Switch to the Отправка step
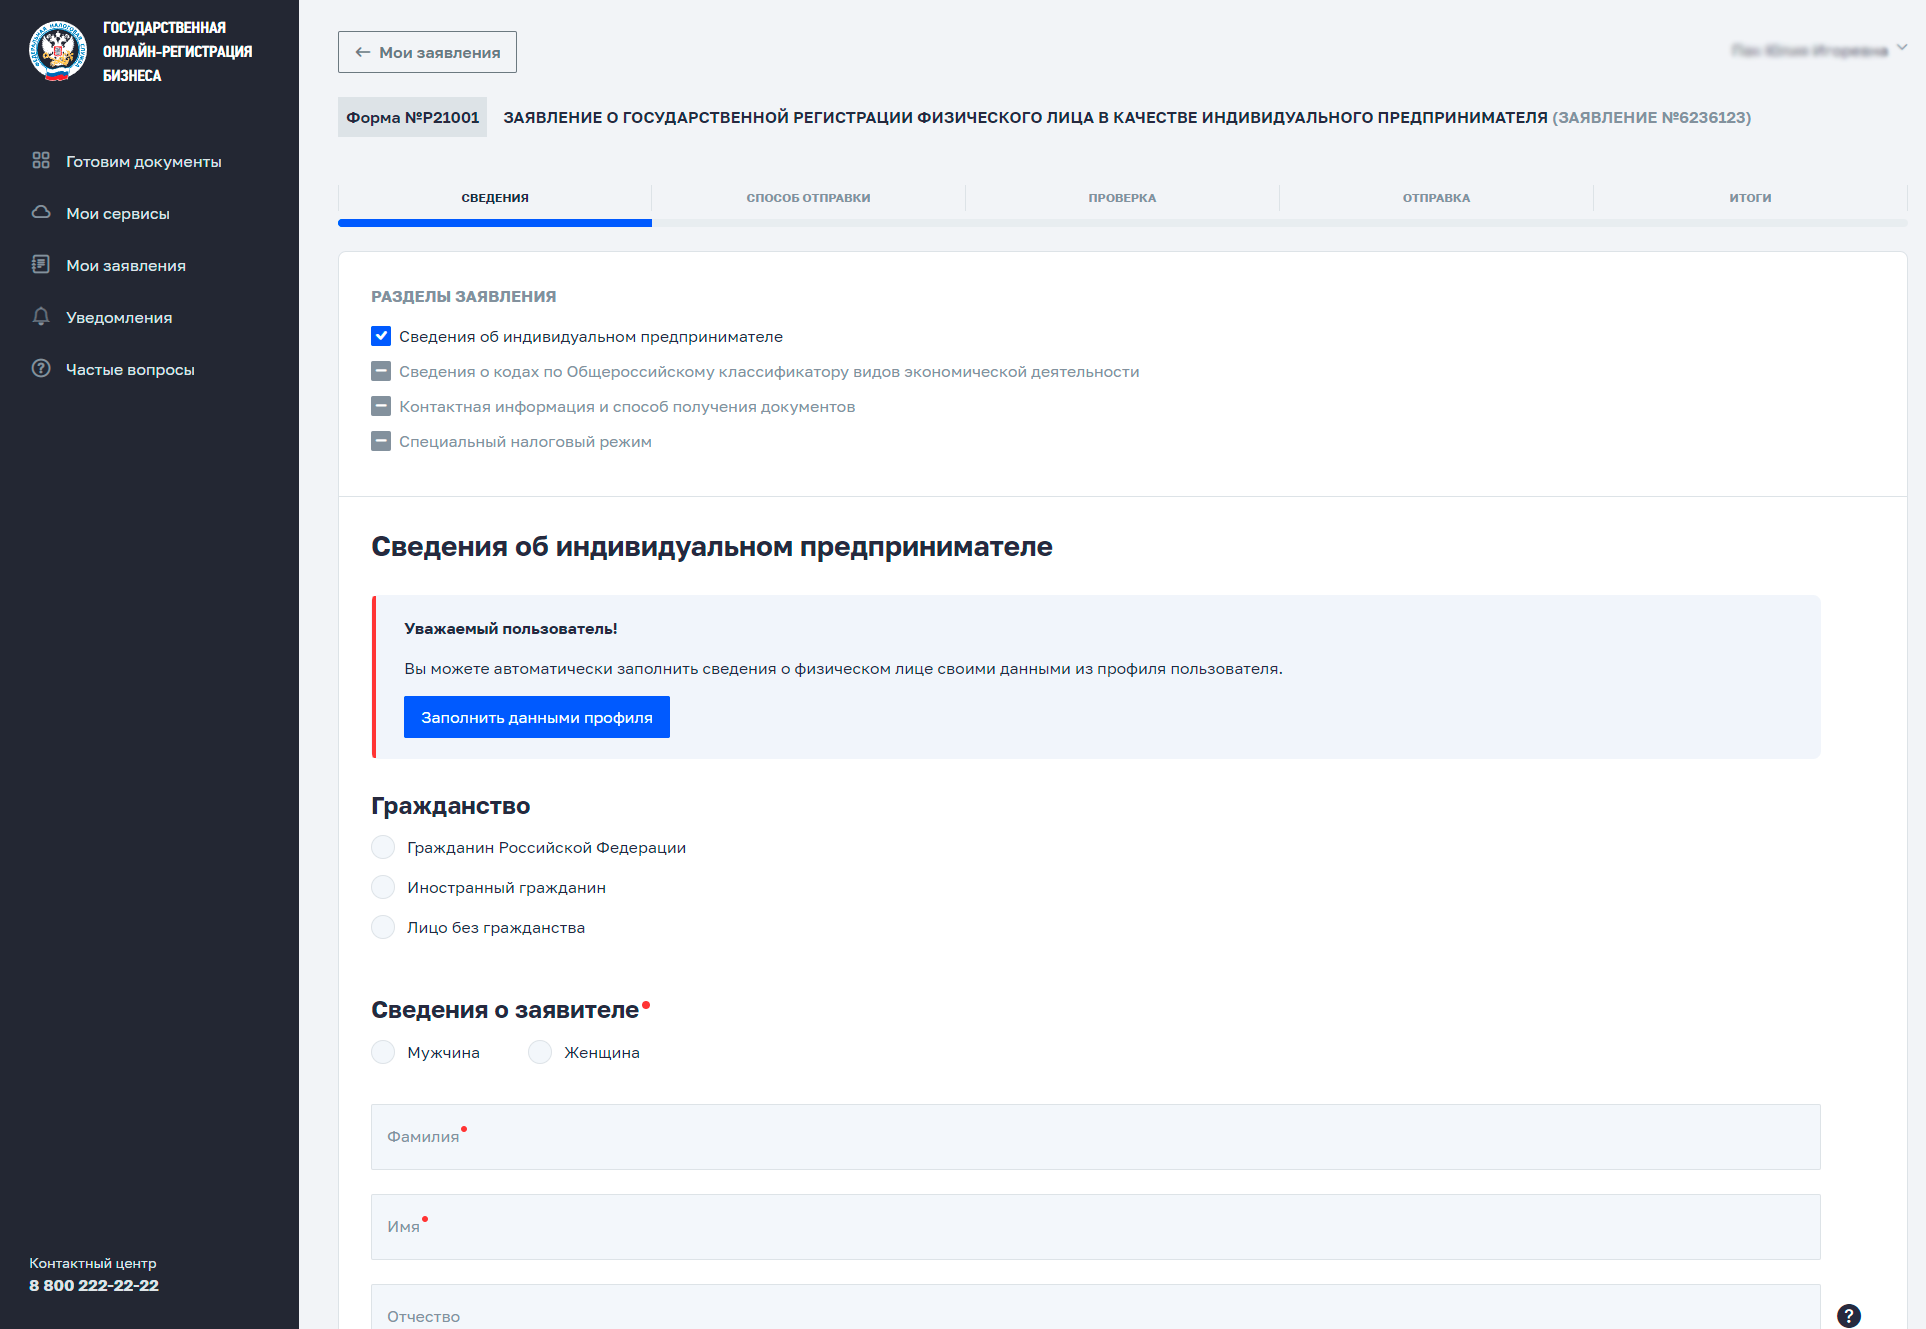 coord(1436,198)
